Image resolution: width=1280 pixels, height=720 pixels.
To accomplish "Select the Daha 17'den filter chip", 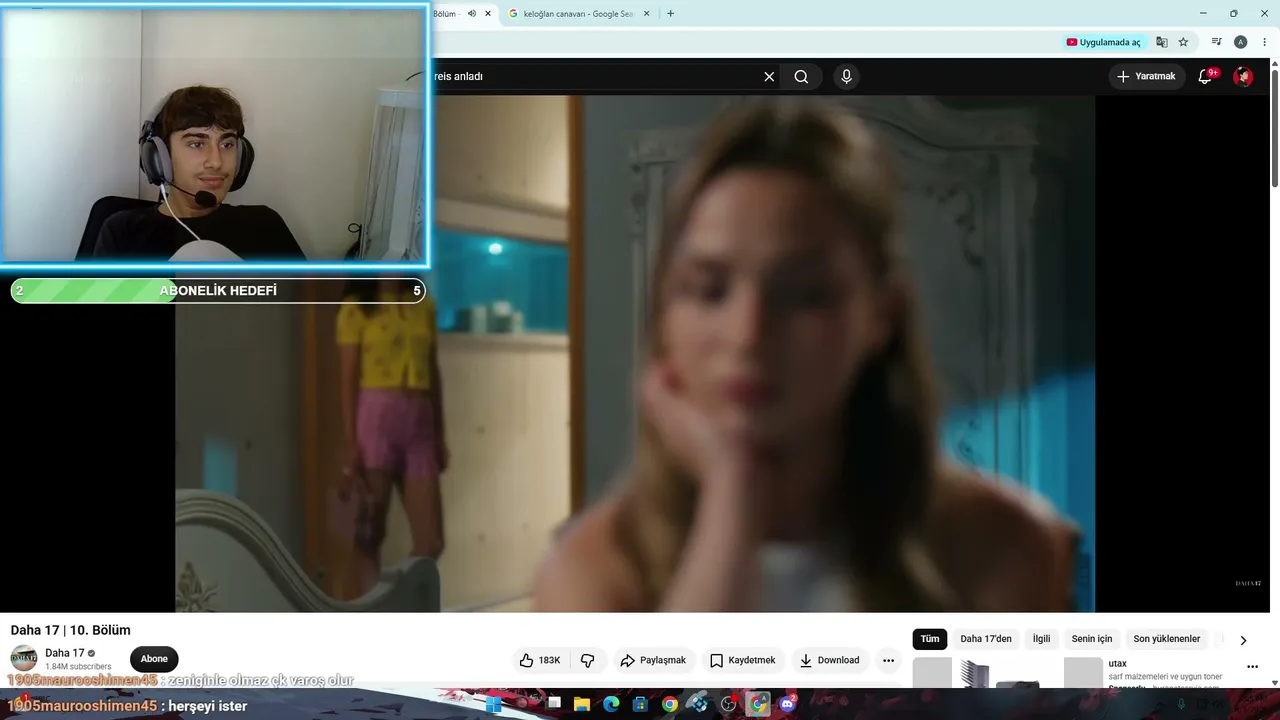I will point(986,639).
